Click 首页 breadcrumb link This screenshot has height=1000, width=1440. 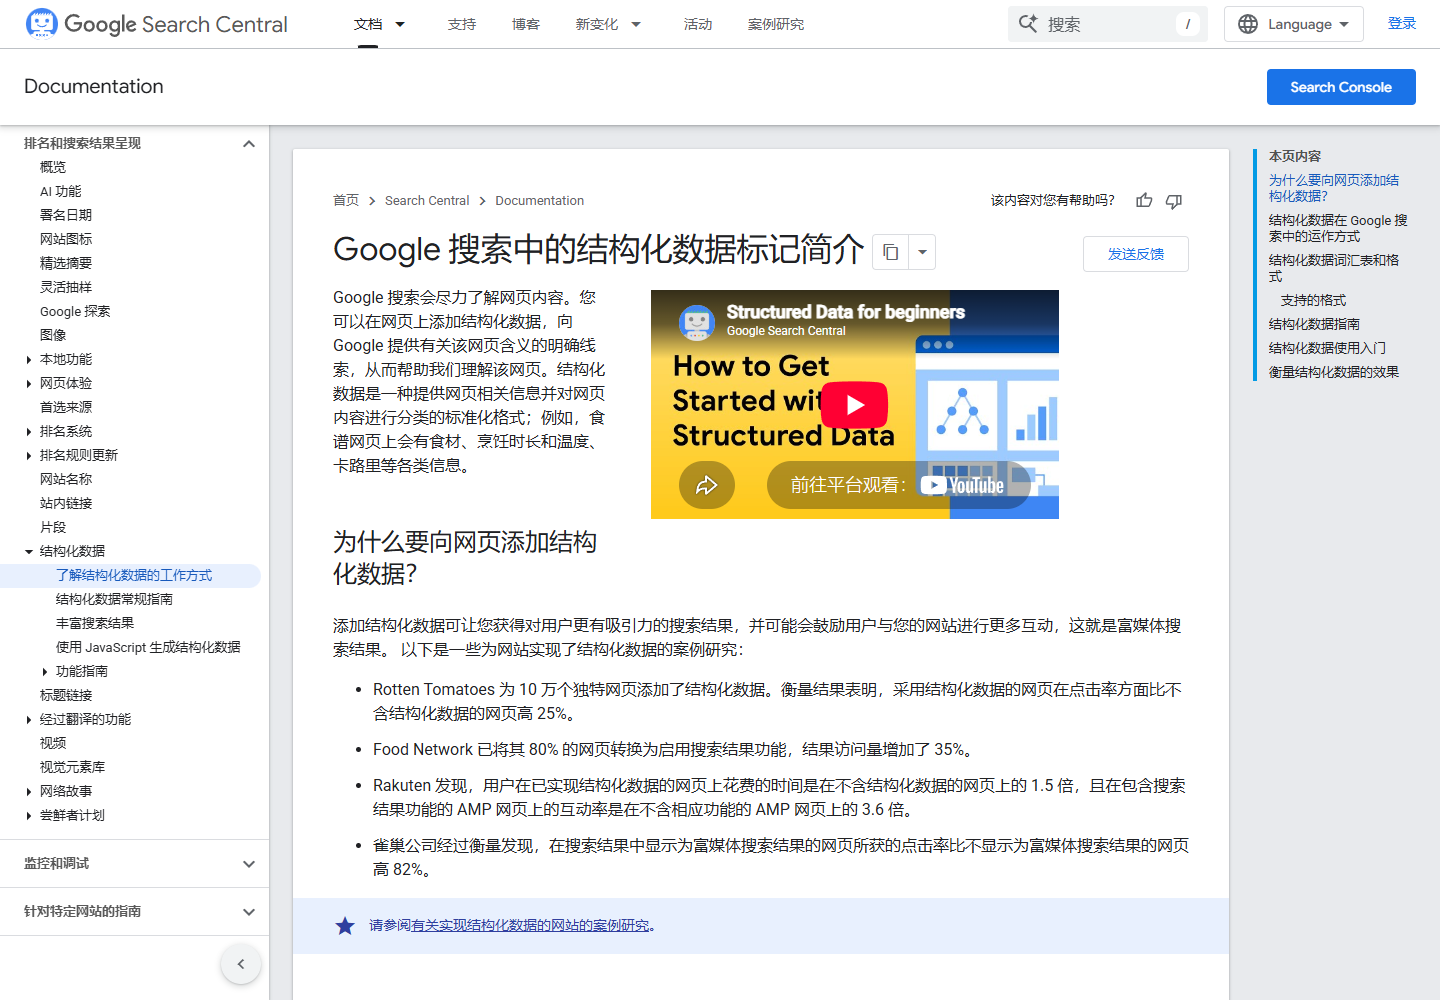coord(346,201)
